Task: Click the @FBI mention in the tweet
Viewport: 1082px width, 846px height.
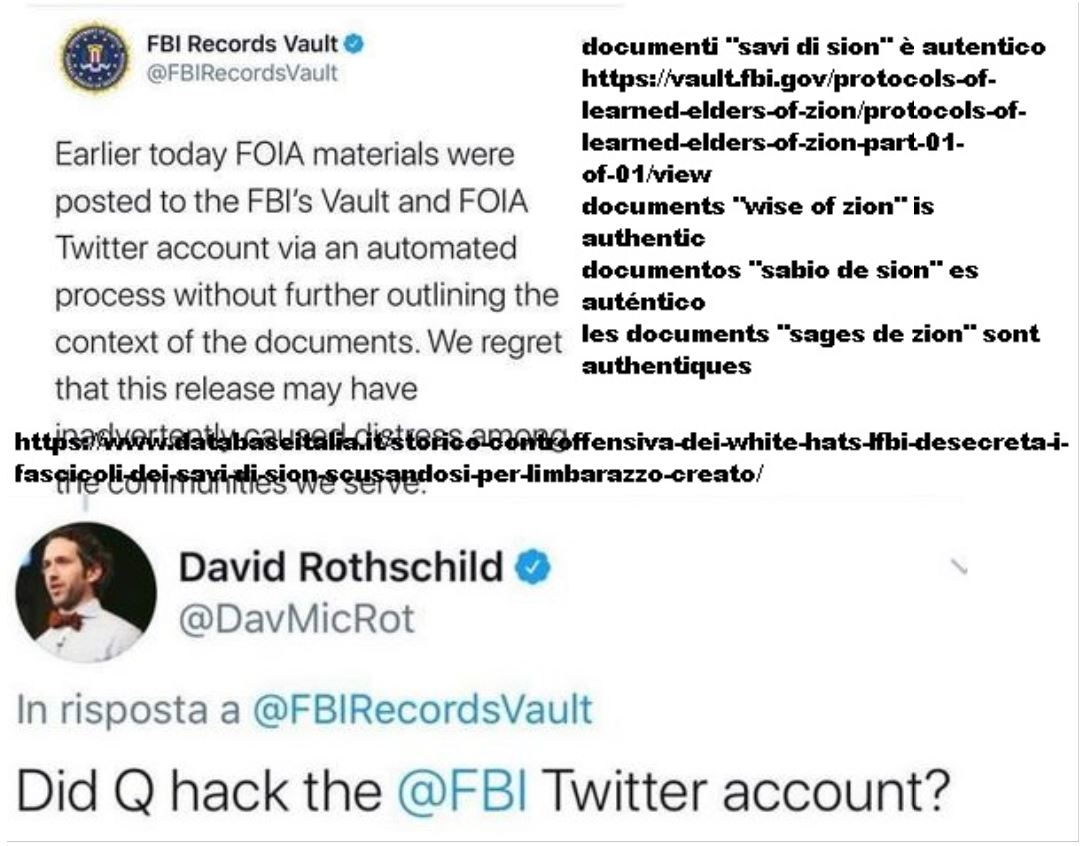Action: (464, 790)
